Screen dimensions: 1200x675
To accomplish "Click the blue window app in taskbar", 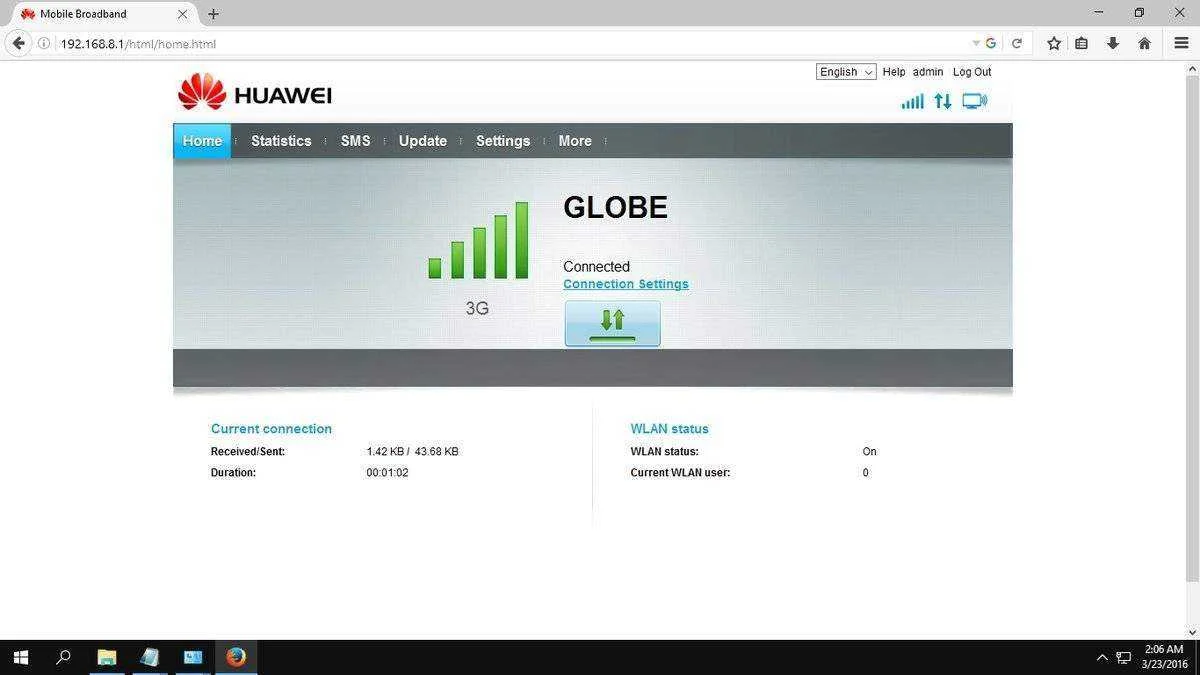I will (193, 657).
